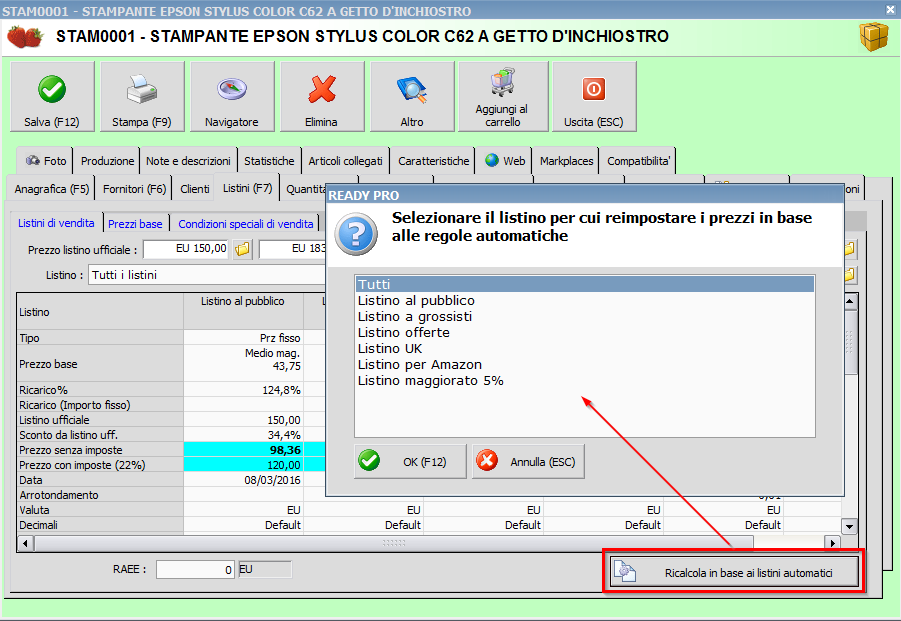Image resolution: width=901 pixels, height=621 pixels.
Task: Click the Prezzo listino ufficiale field EU 150,00
Action: (186, 249)
